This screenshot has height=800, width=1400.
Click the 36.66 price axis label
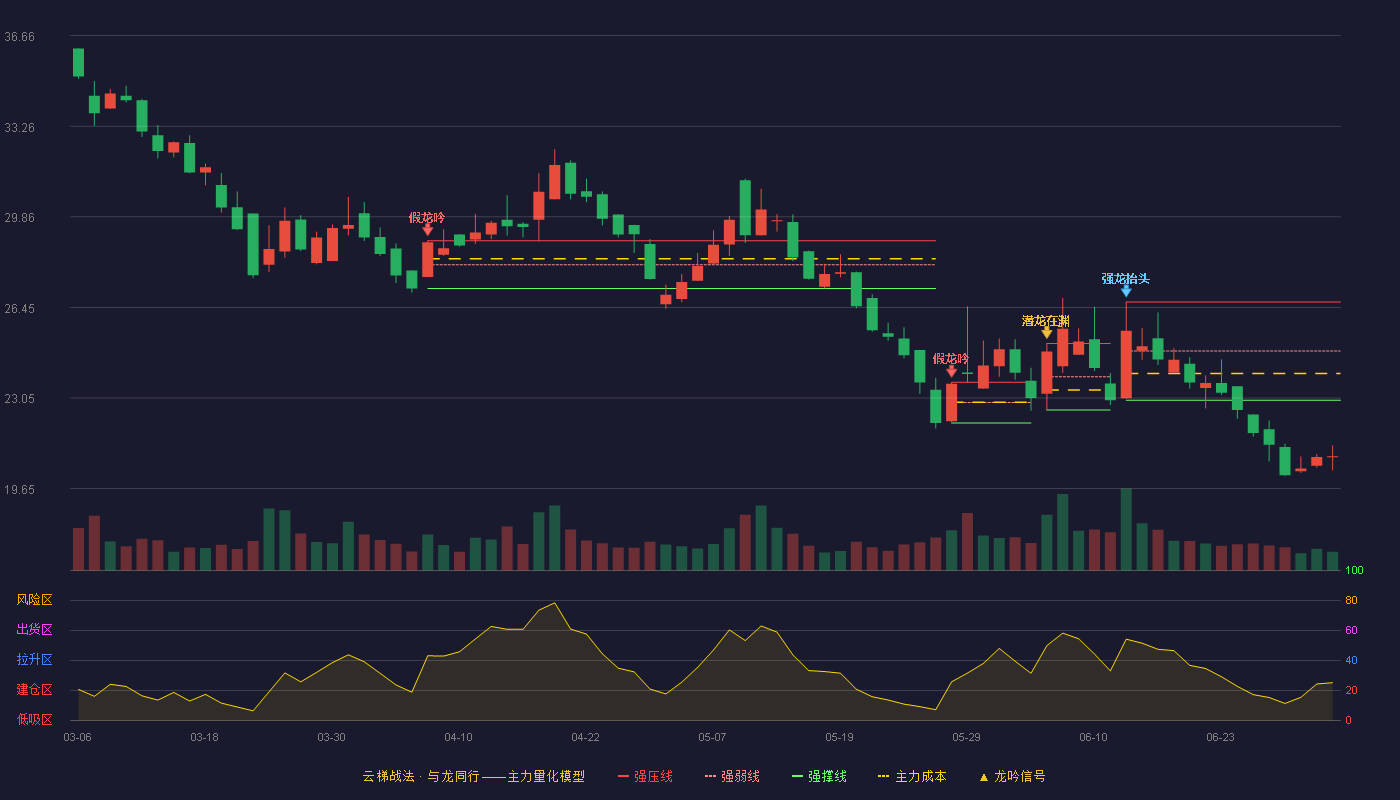20,37
